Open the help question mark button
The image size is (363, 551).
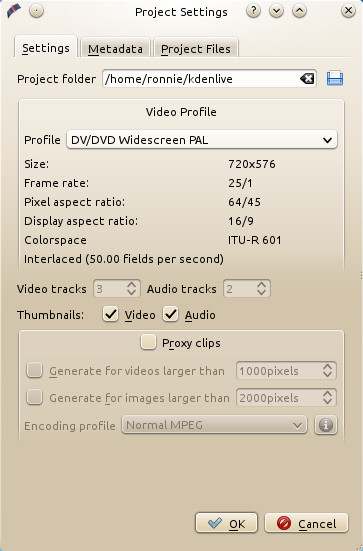(253, 11)
